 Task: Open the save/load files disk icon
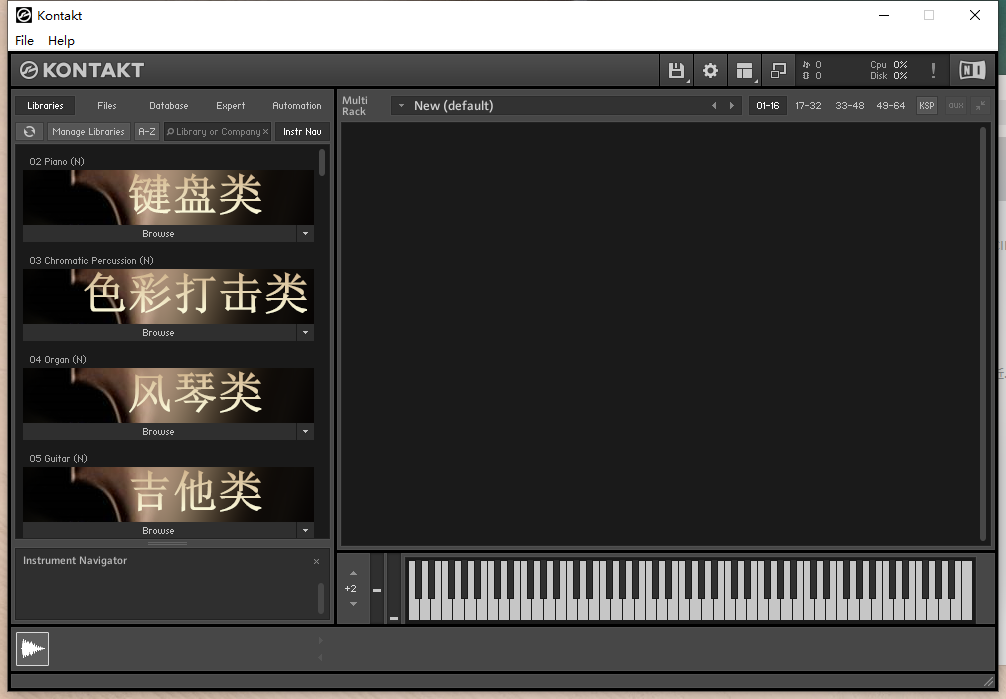pos(676,71)
